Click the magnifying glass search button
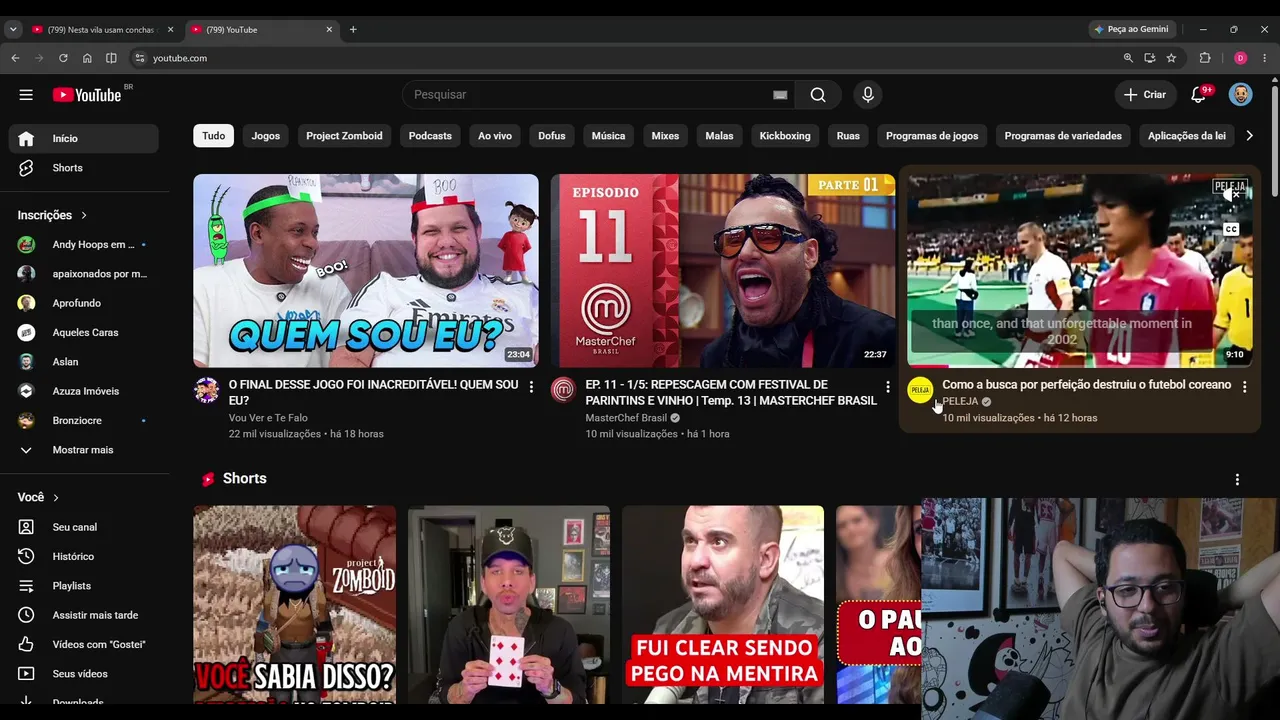Viewport: 1280px width, 720px height. click(x=818, y=95)
